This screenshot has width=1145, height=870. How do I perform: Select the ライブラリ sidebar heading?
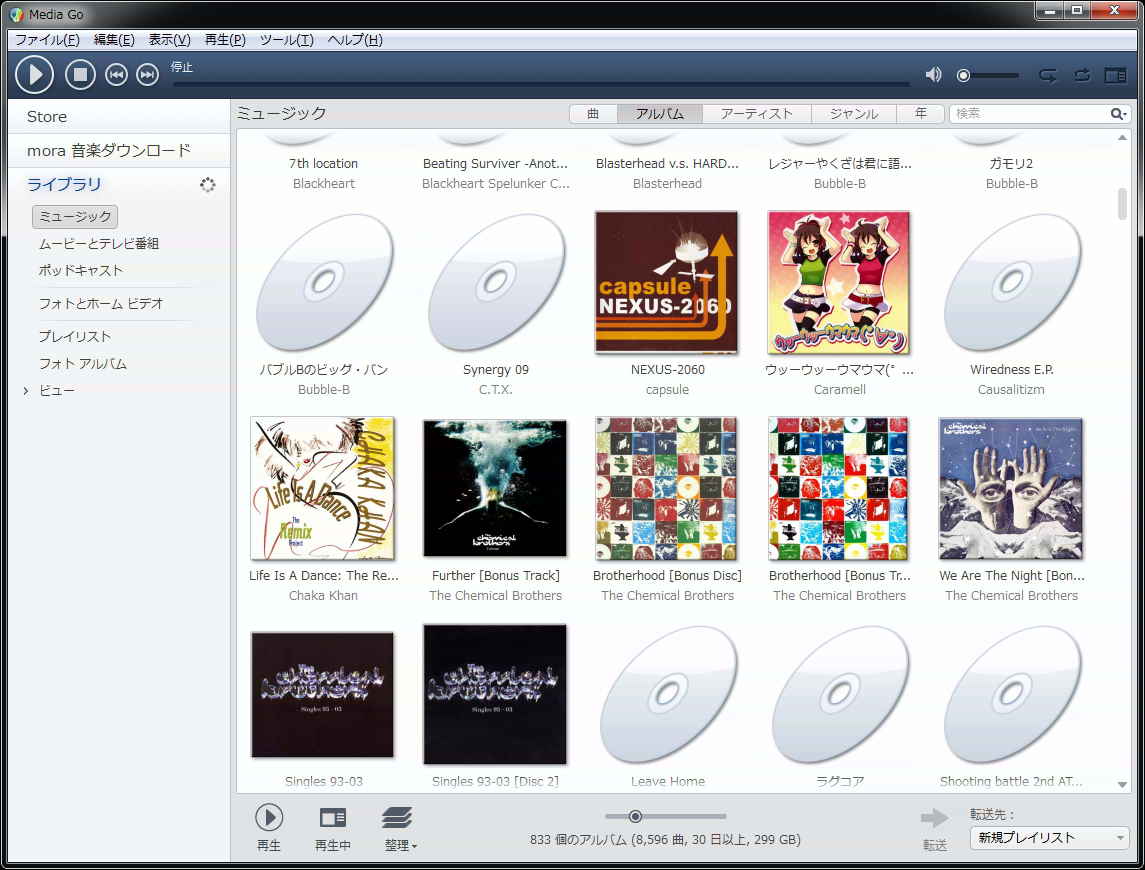(x=64, y=184)
